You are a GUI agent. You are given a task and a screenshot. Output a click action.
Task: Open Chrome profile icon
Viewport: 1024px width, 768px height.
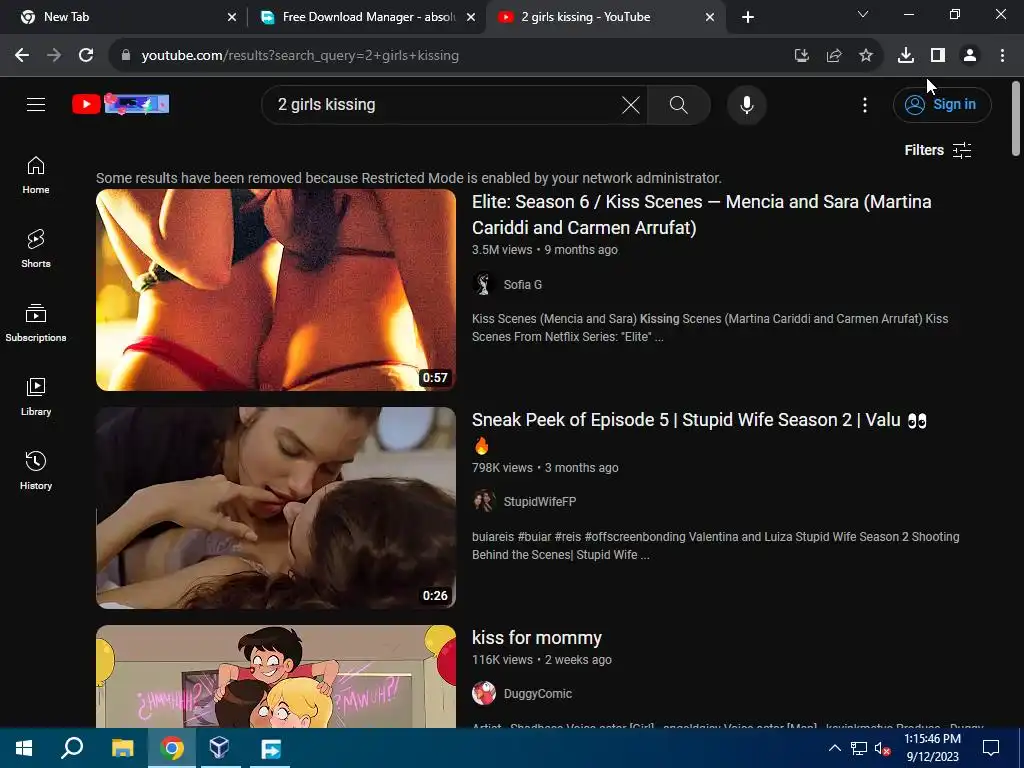click(x=970, y=56)
